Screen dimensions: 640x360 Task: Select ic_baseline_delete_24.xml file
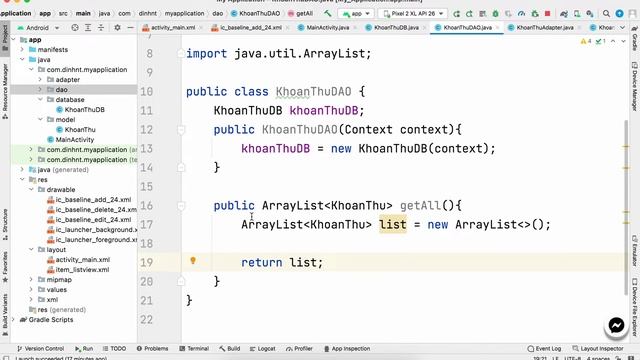92,209
